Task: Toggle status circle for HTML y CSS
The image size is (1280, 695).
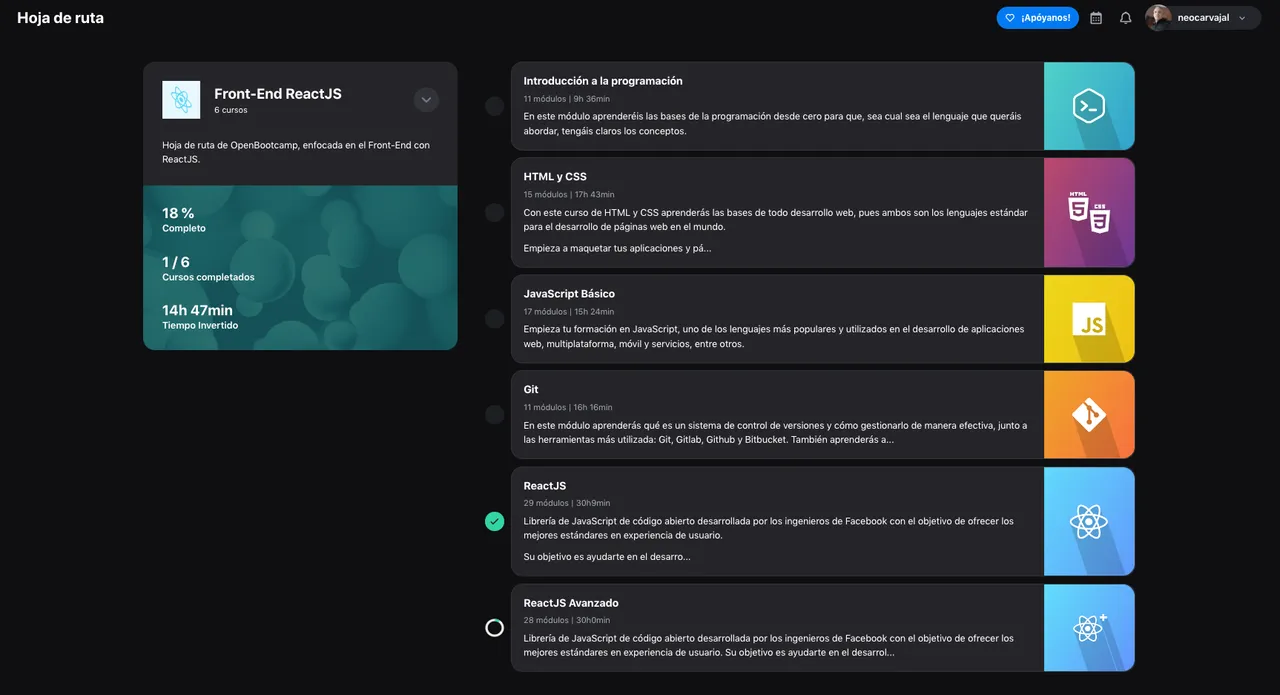Action: pos(494,212)
